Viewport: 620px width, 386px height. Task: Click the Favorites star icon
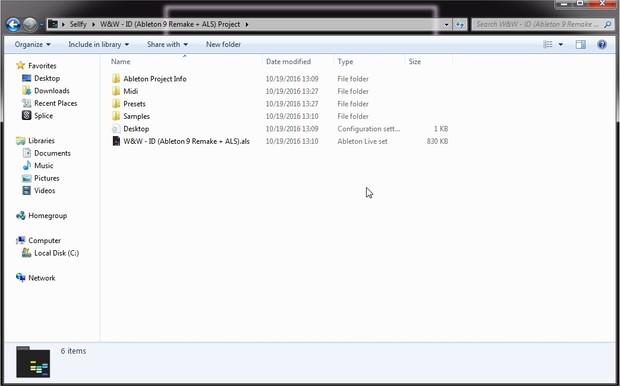click(x=21, y=66)
